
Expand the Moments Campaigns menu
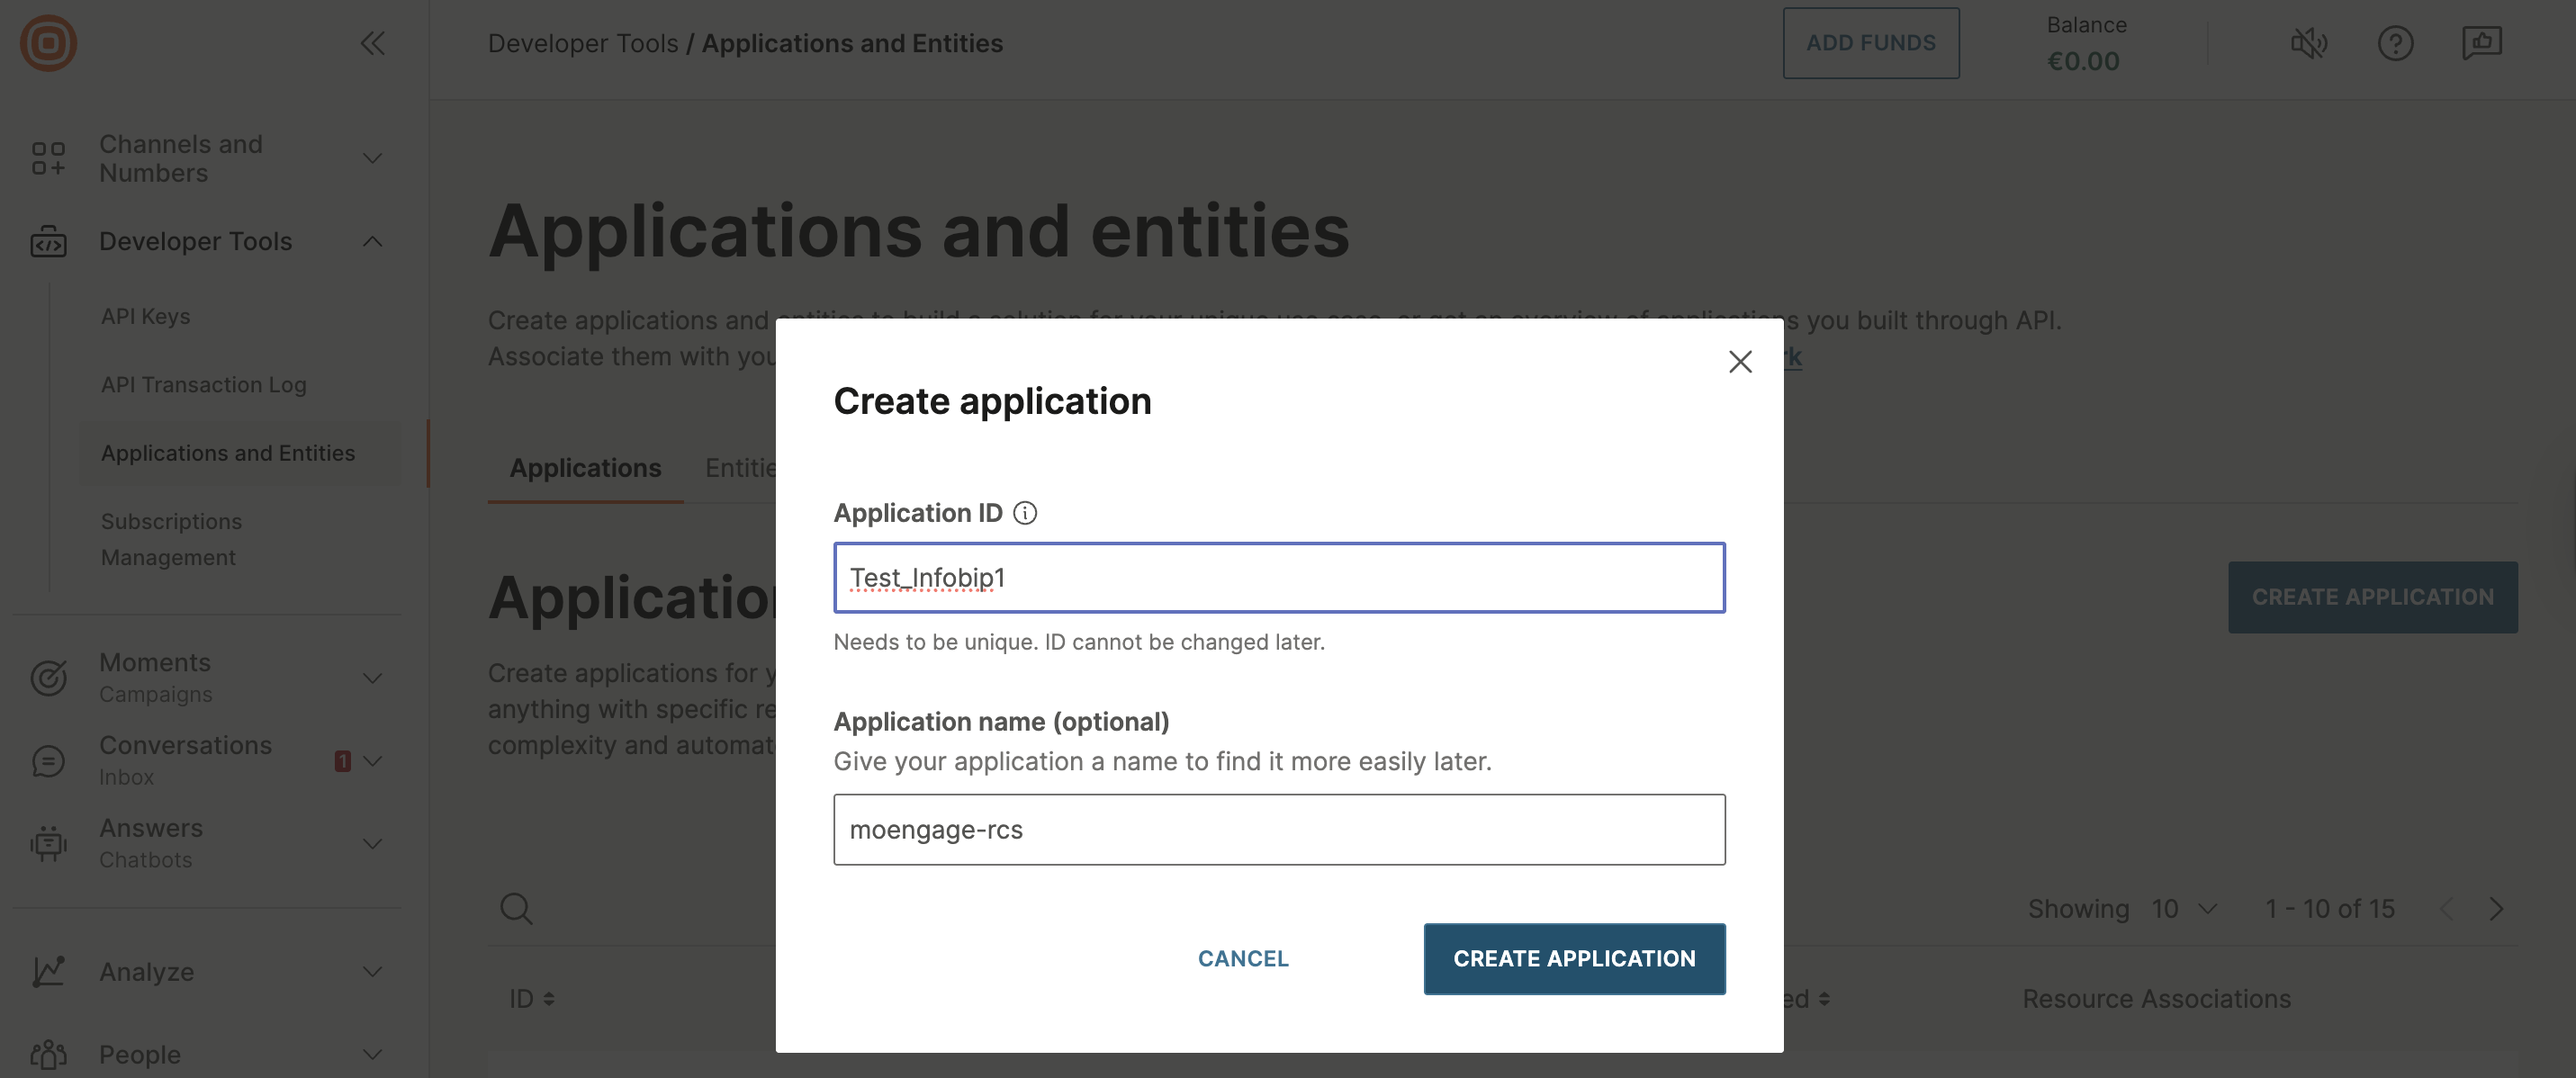pos(372,678)
